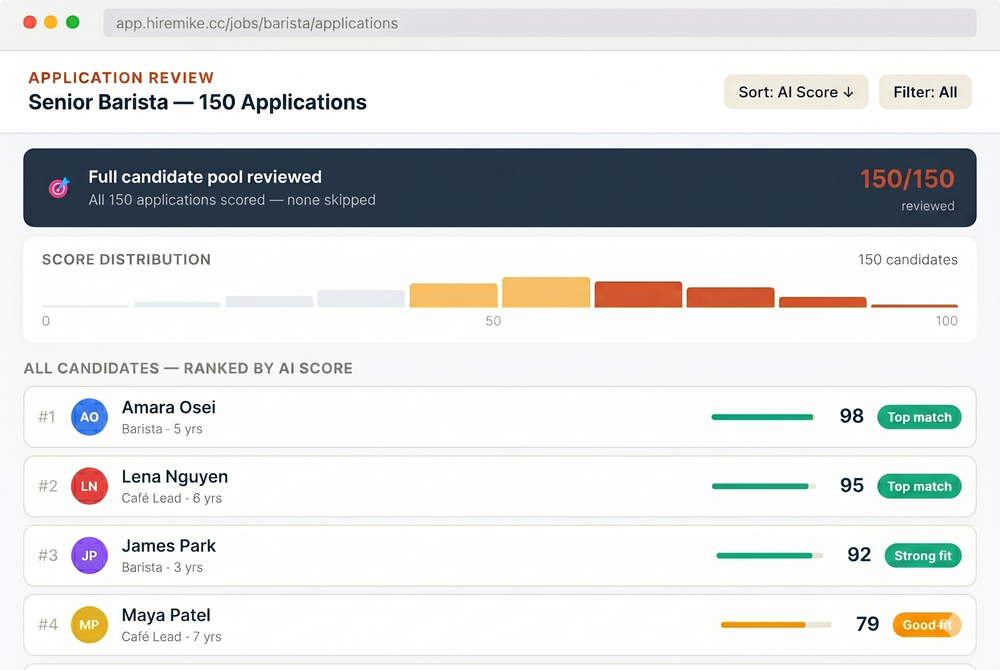This screenshot has height=670, width=1000.
Task: Click Lena Nguyen's LN avatar
Action: (x=89, y=486)
